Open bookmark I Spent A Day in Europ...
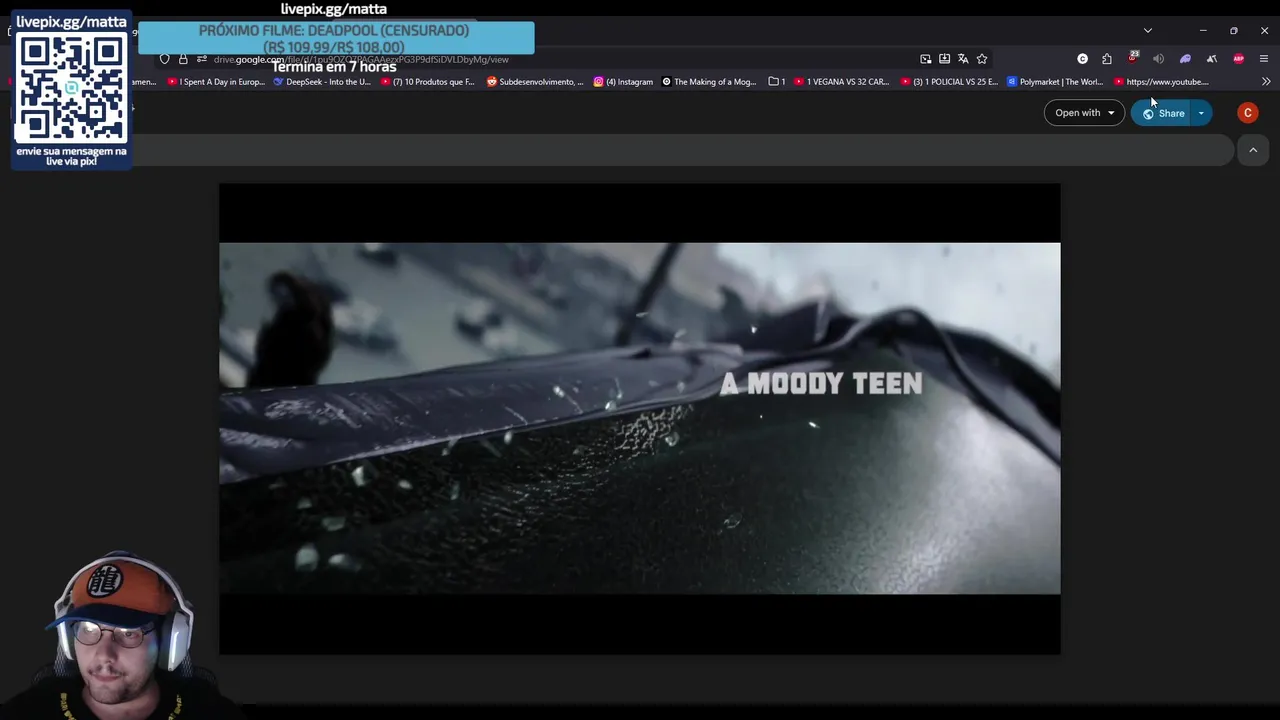The height and width of the screenshot is (720, 1280). point(216,82)
